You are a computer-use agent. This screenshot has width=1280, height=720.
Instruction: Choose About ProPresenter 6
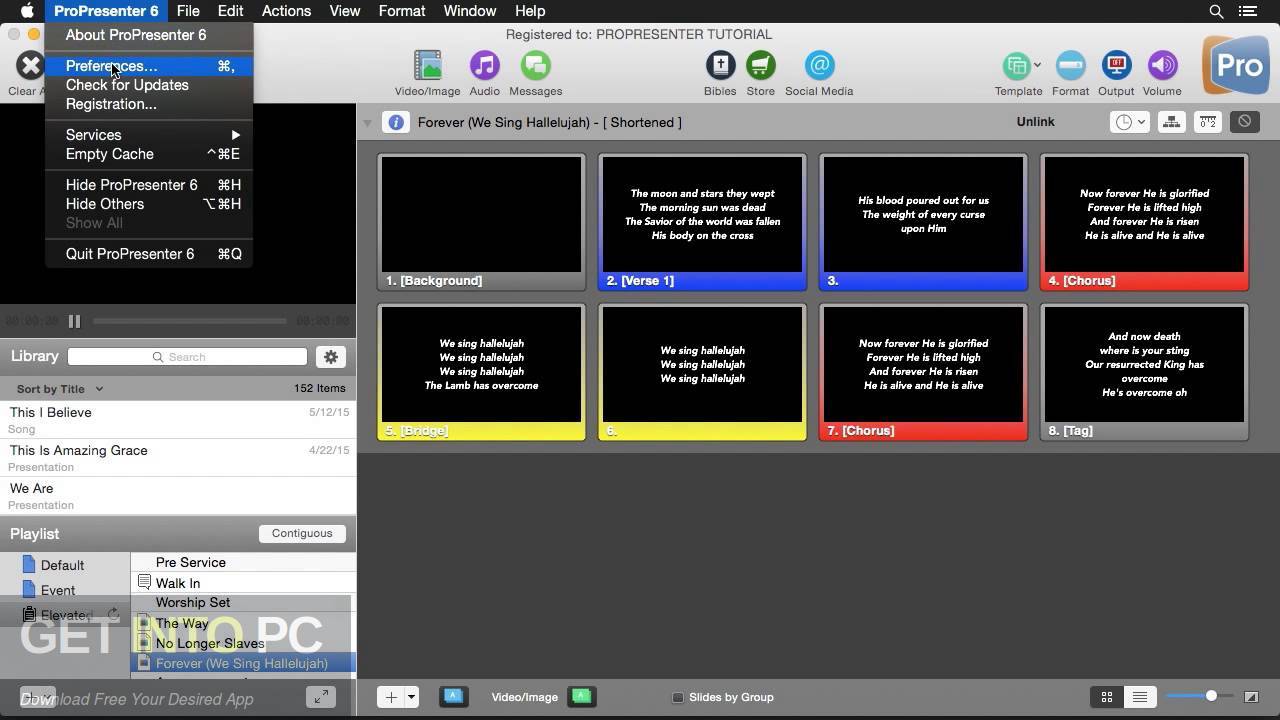[148, 35]
